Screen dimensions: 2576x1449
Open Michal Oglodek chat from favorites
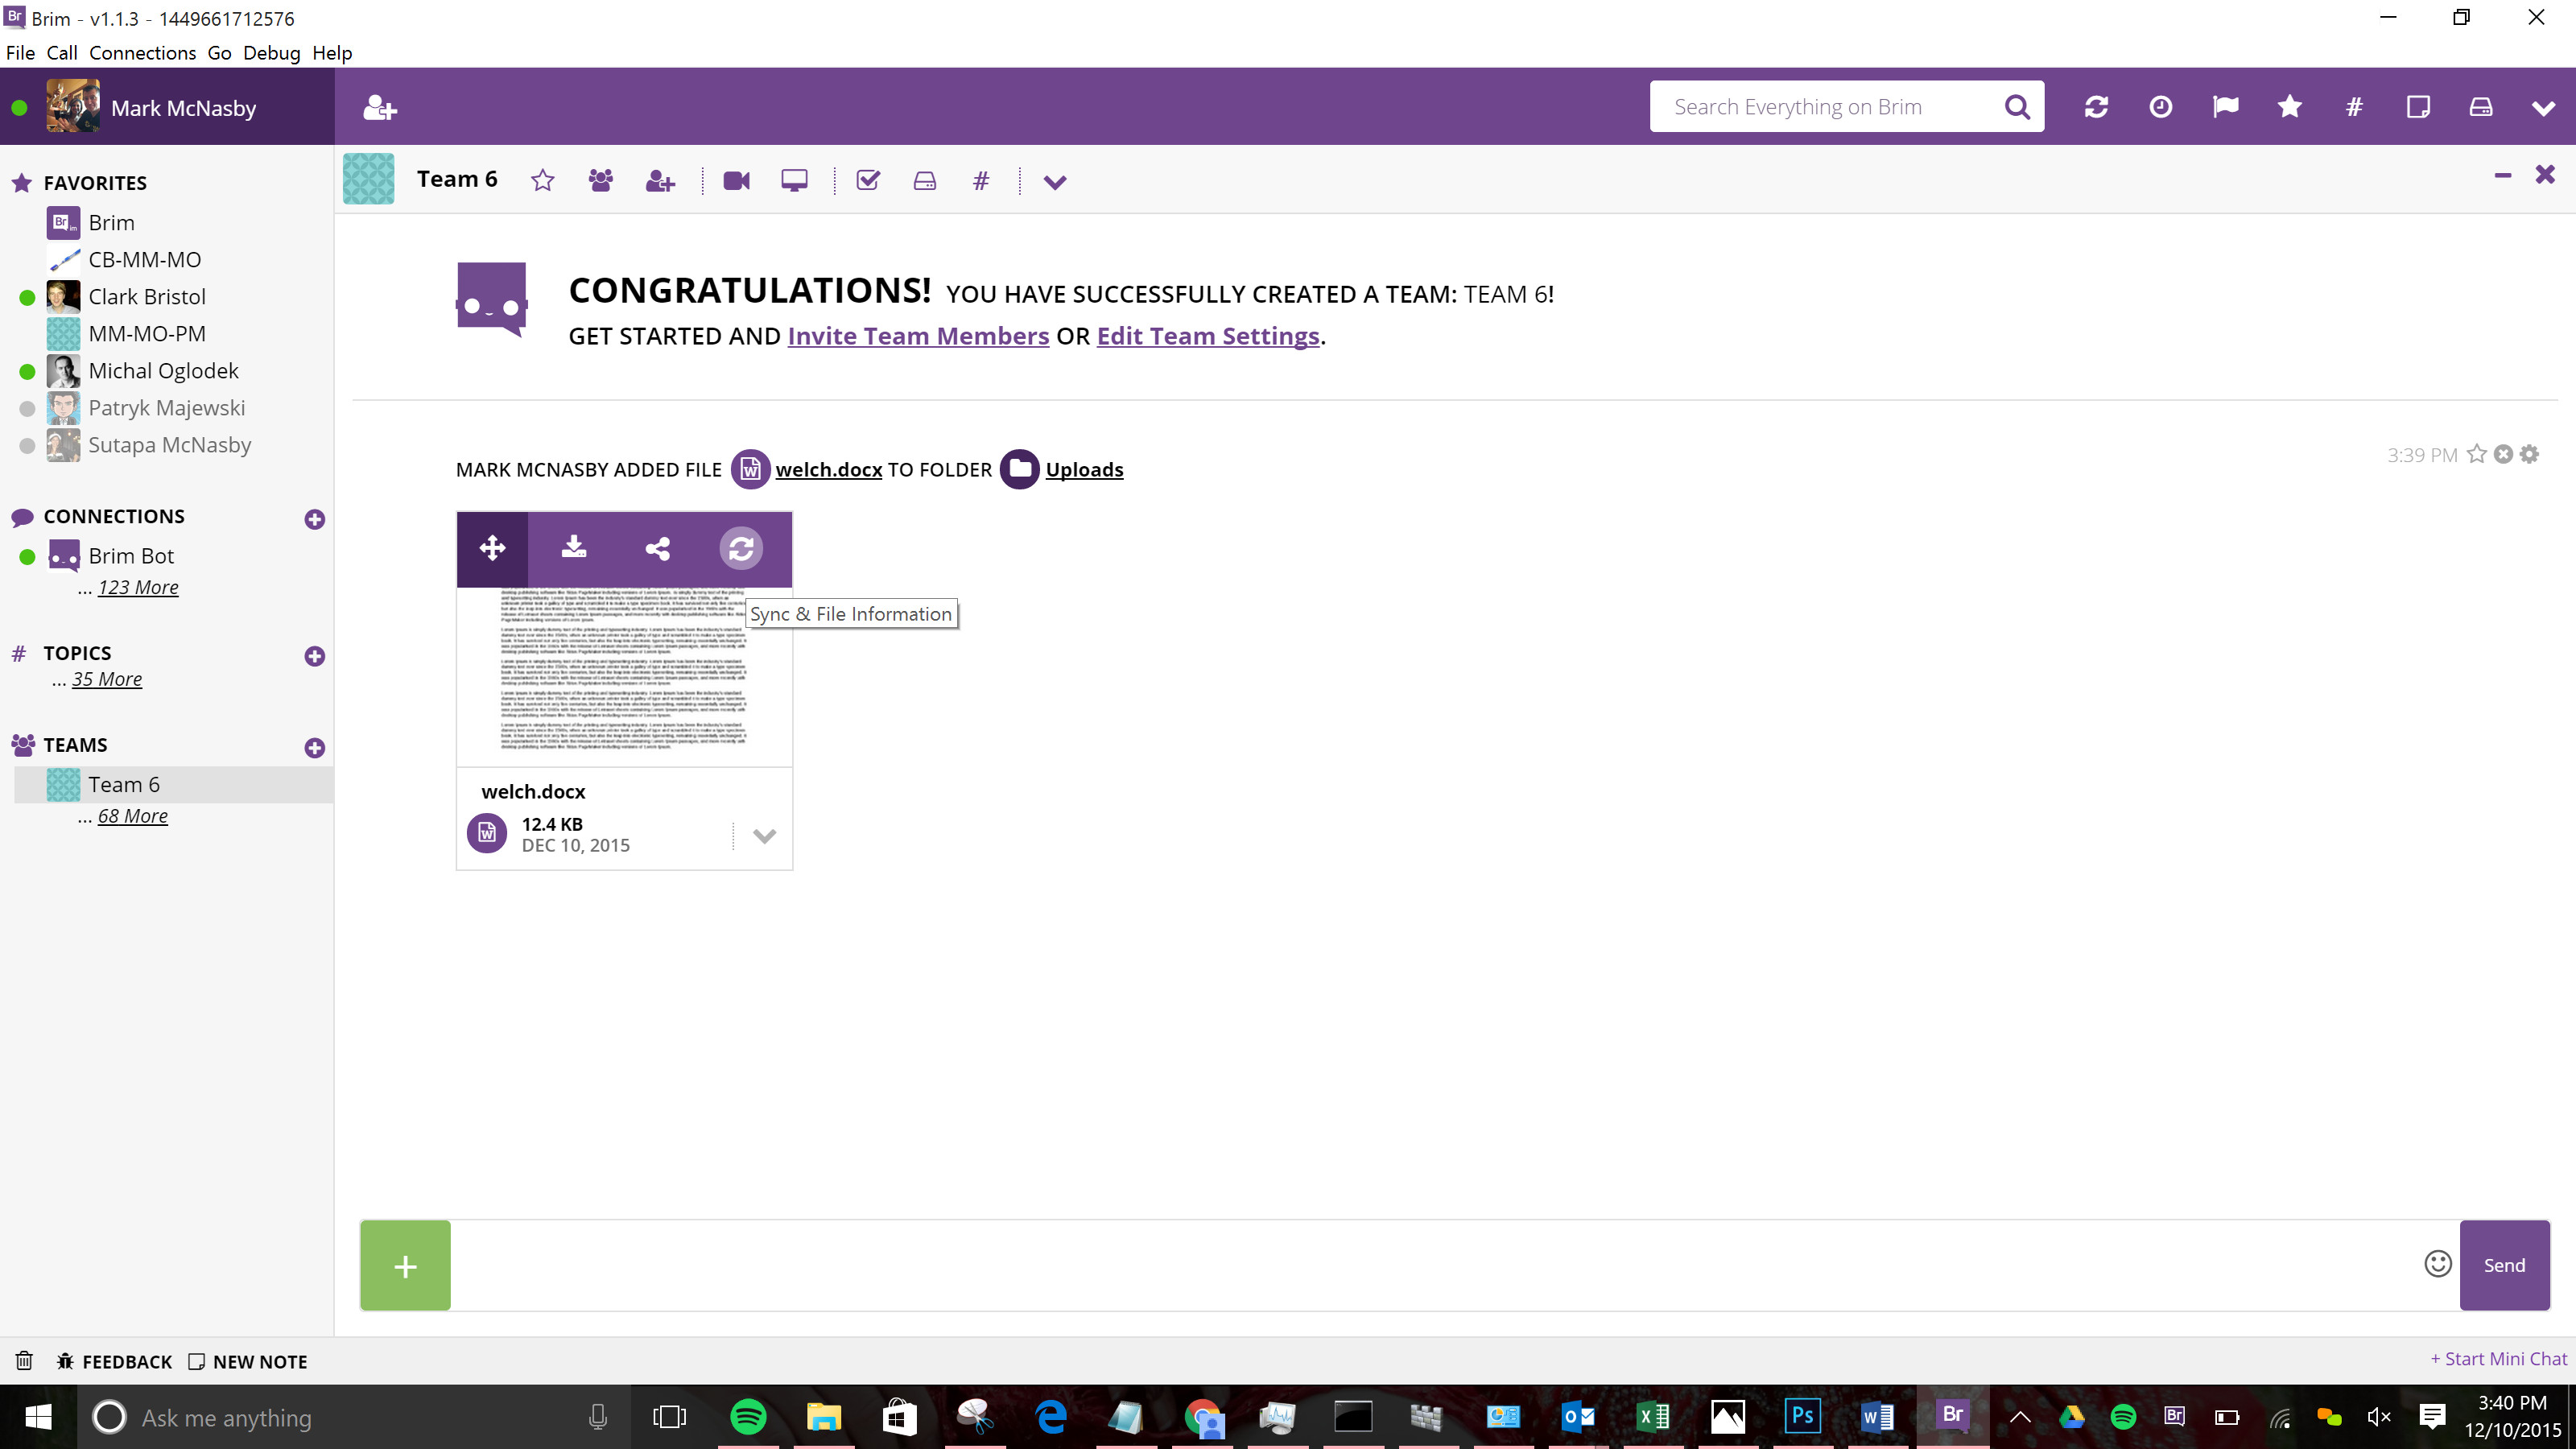[163, 371]
